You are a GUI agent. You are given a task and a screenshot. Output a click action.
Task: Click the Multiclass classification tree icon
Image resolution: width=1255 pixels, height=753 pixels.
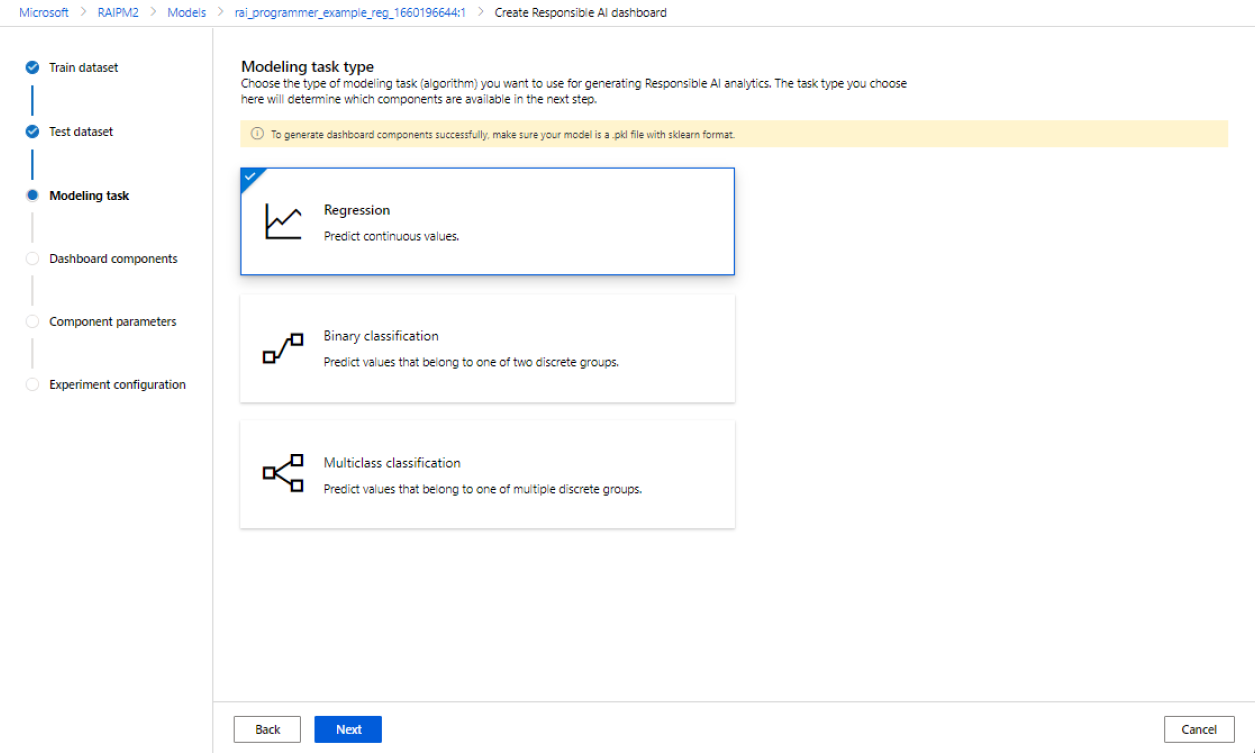coord(283,474)
